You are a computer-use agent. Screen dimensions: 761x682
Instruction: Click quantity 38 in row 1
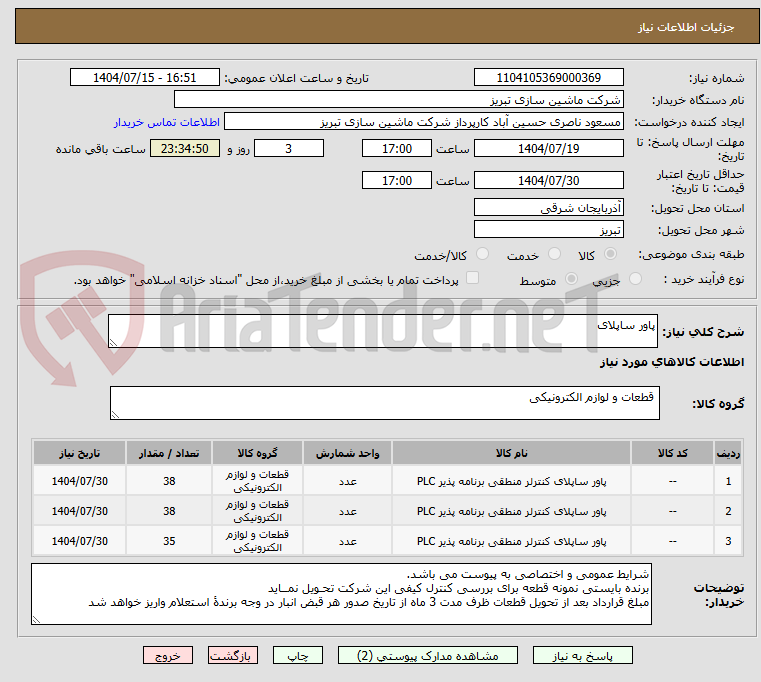coord(169,481)
